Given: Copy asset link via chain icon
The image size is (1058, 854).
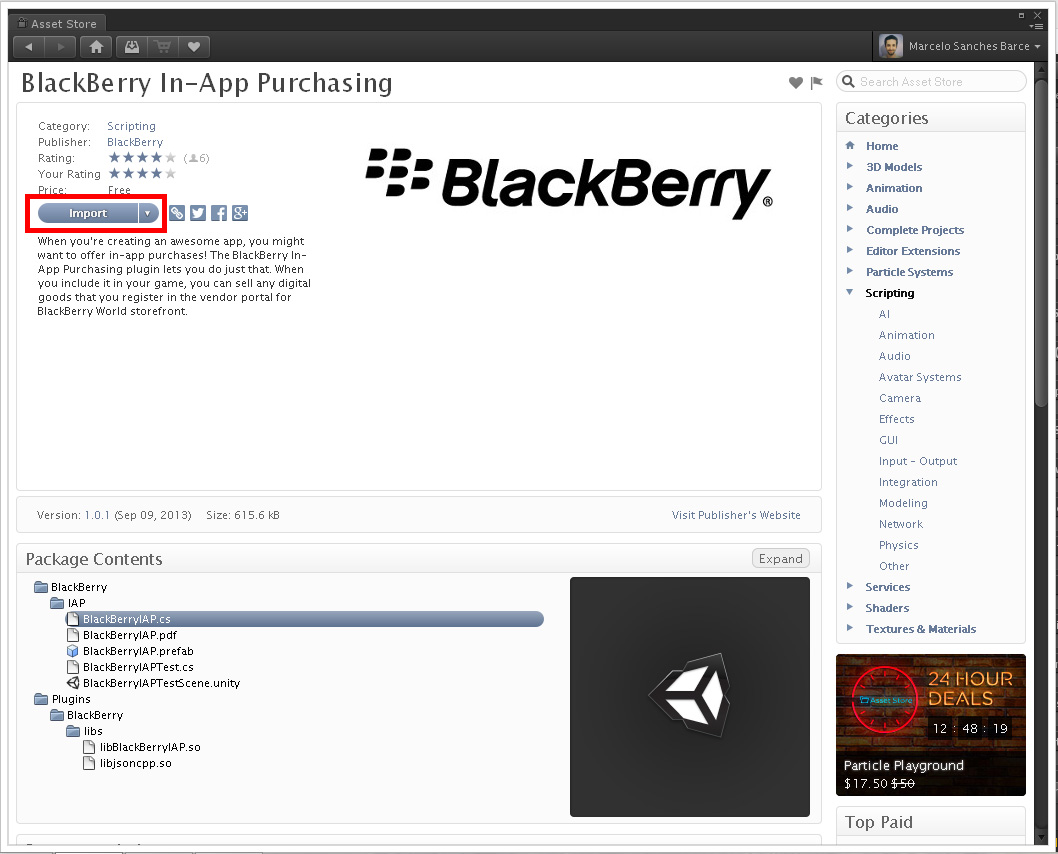Looking at the screenshot, I should [x=177, y=213].
